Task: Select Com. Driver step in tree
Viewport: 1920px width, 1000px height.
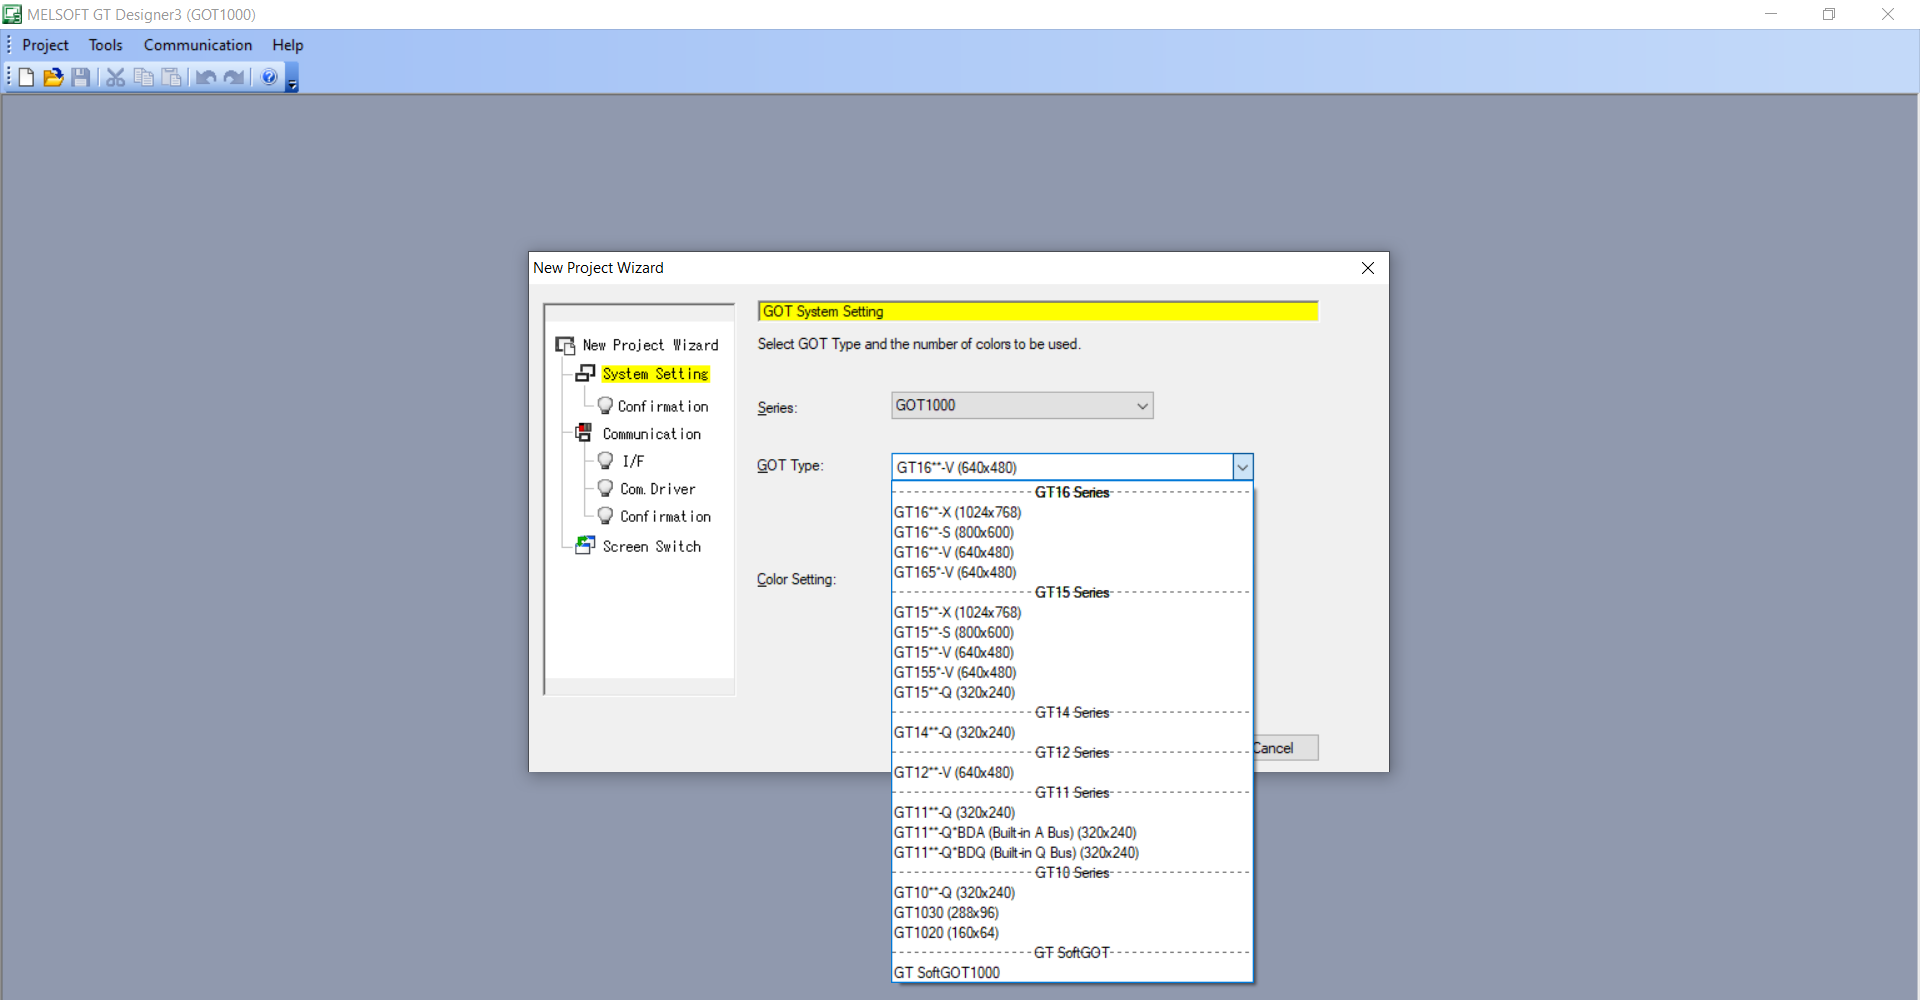Action: pos(658,489)
